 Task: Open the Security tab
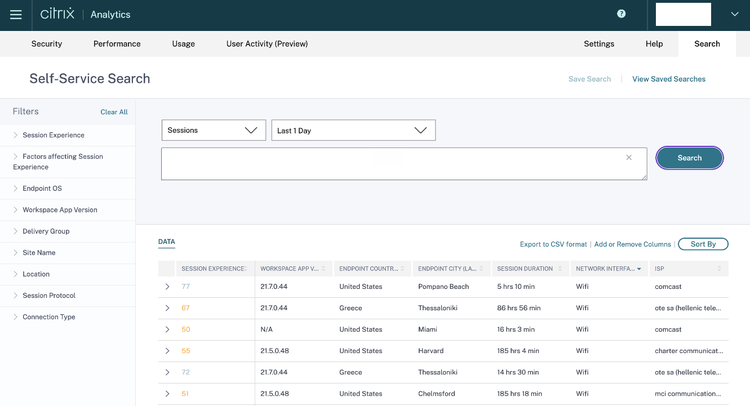pos(47,44)
